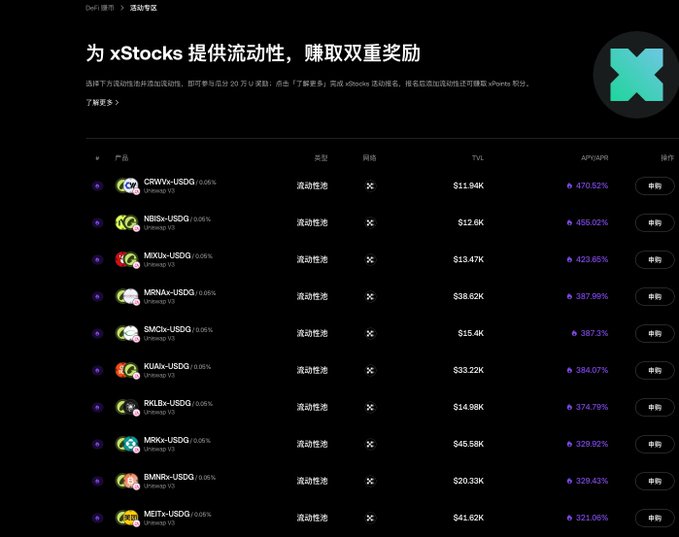Screen dimensions: 679x537
Task: Click the CRWVx-USDG product name
Action: coord(169,182)
